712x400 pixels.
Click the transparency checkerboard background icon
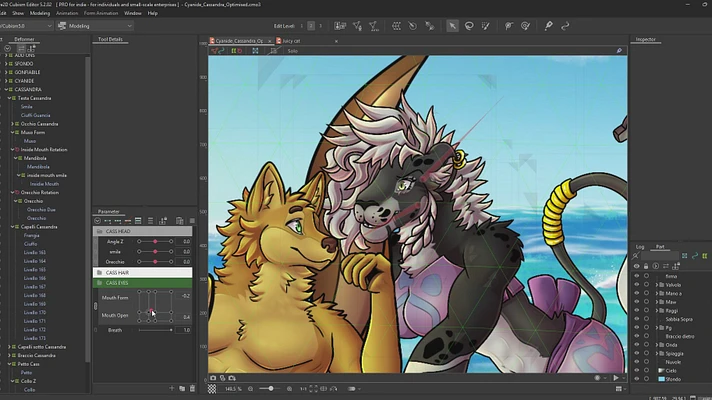point(212,389)
